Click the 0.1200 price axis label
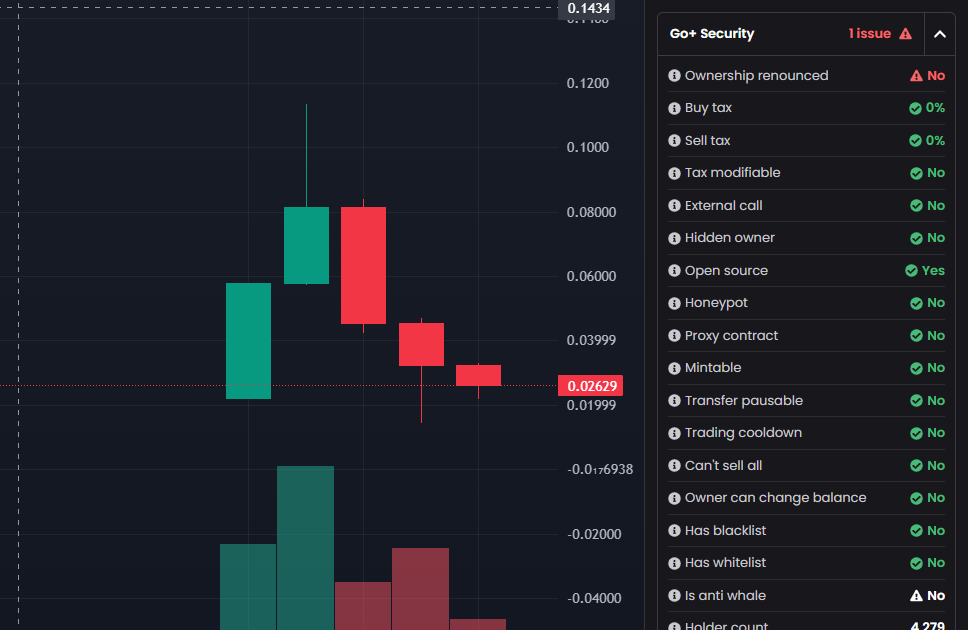Image resolution: width=968 pixels, height=630 pixels. click(x=588, y=83)
